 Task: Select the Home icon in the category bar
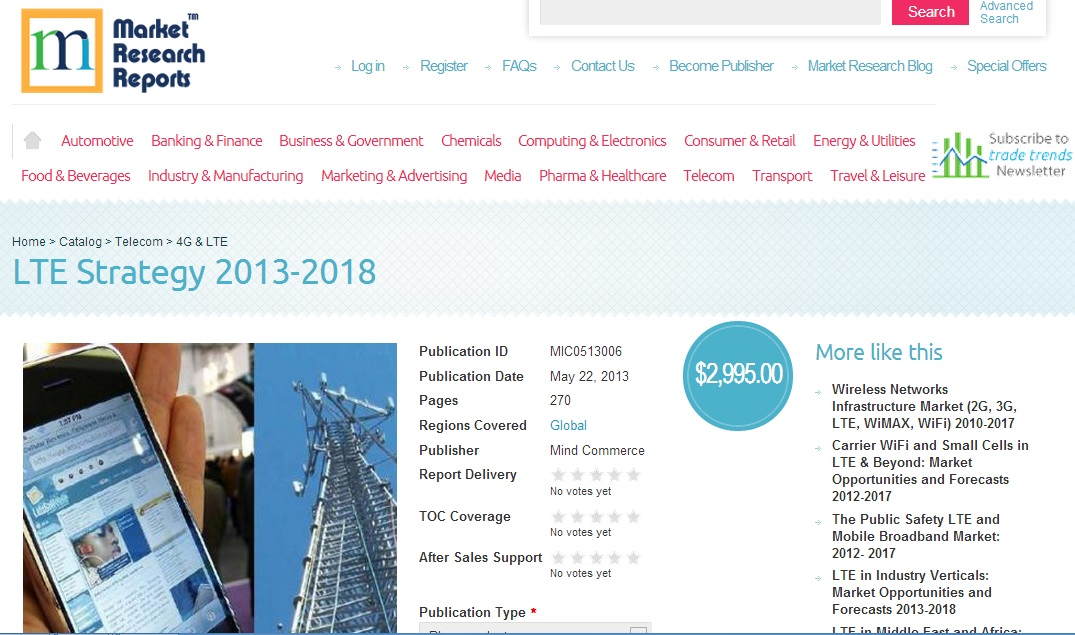tap(34, 140)
